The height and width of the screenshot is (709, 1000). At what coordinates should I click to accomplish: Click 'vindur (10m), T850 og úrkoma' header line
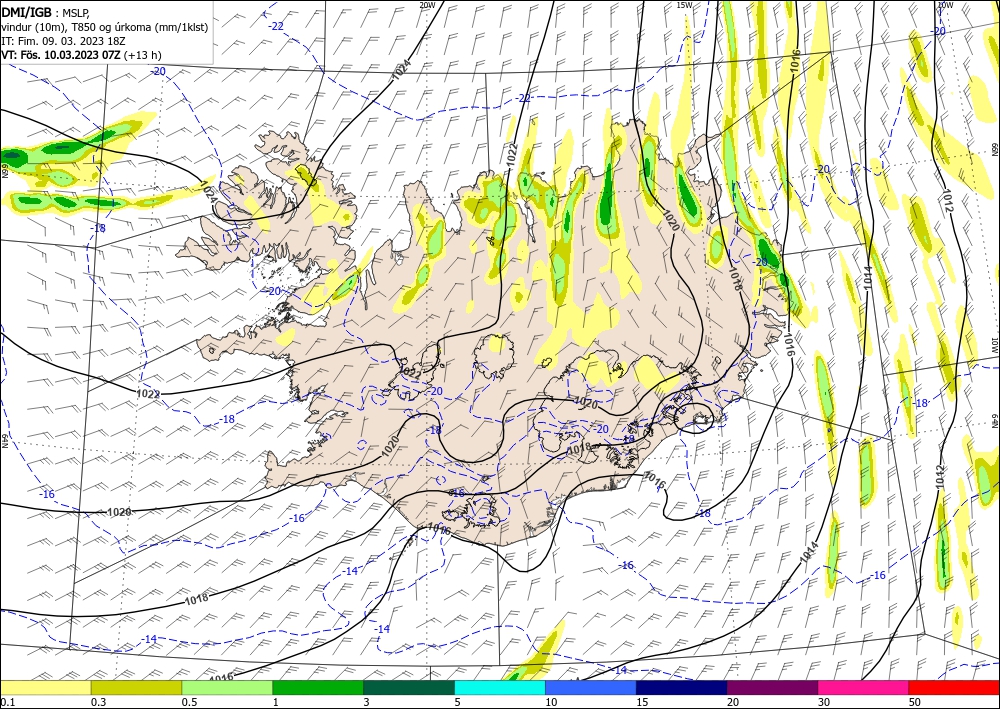coord(105,27)
